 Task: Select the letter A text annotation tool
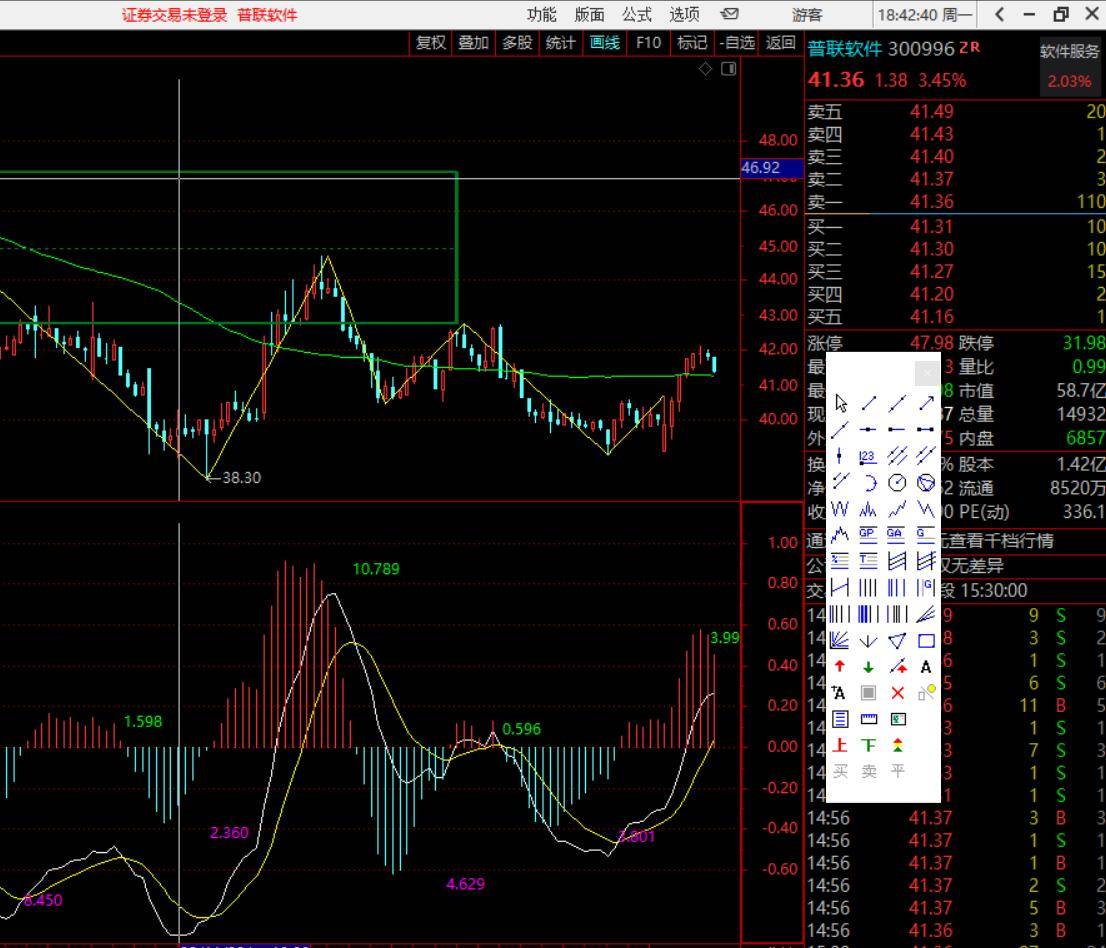coord(926,667)
